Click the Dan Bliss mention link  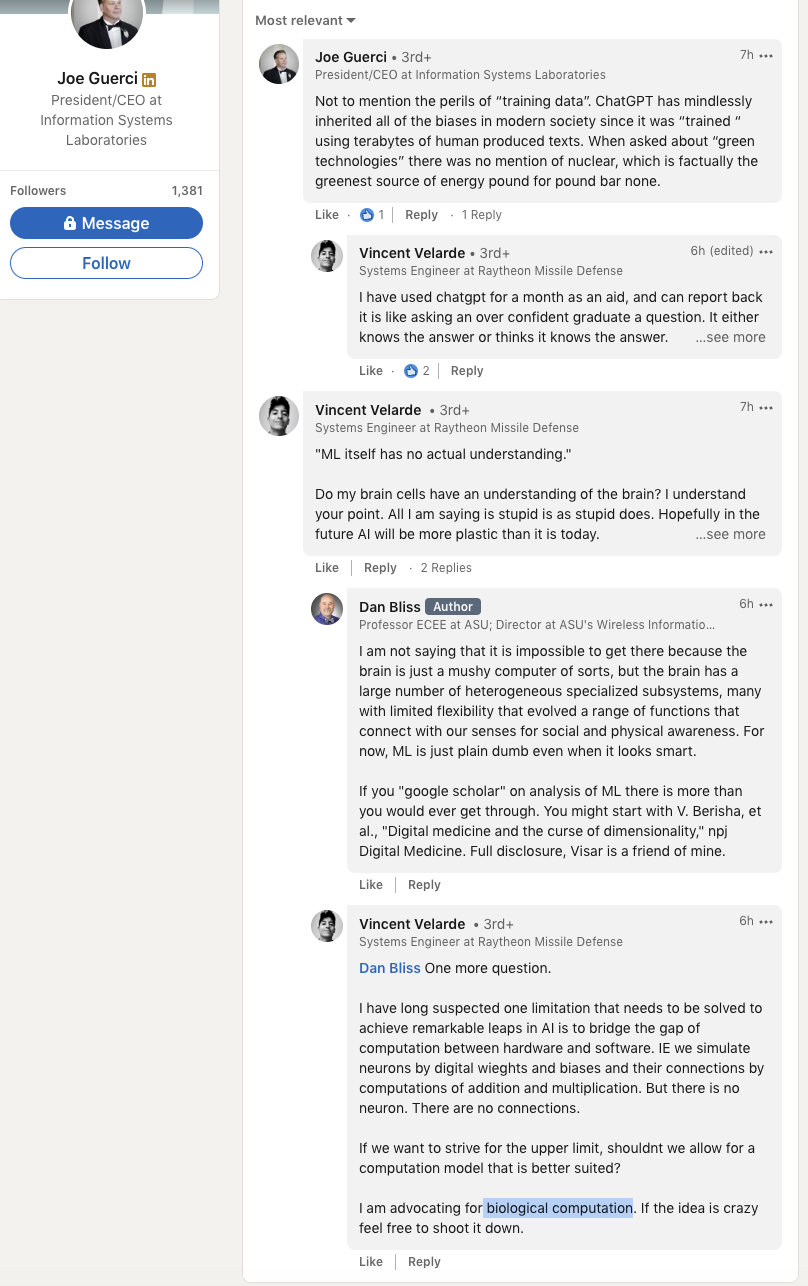tap(390, 968)
